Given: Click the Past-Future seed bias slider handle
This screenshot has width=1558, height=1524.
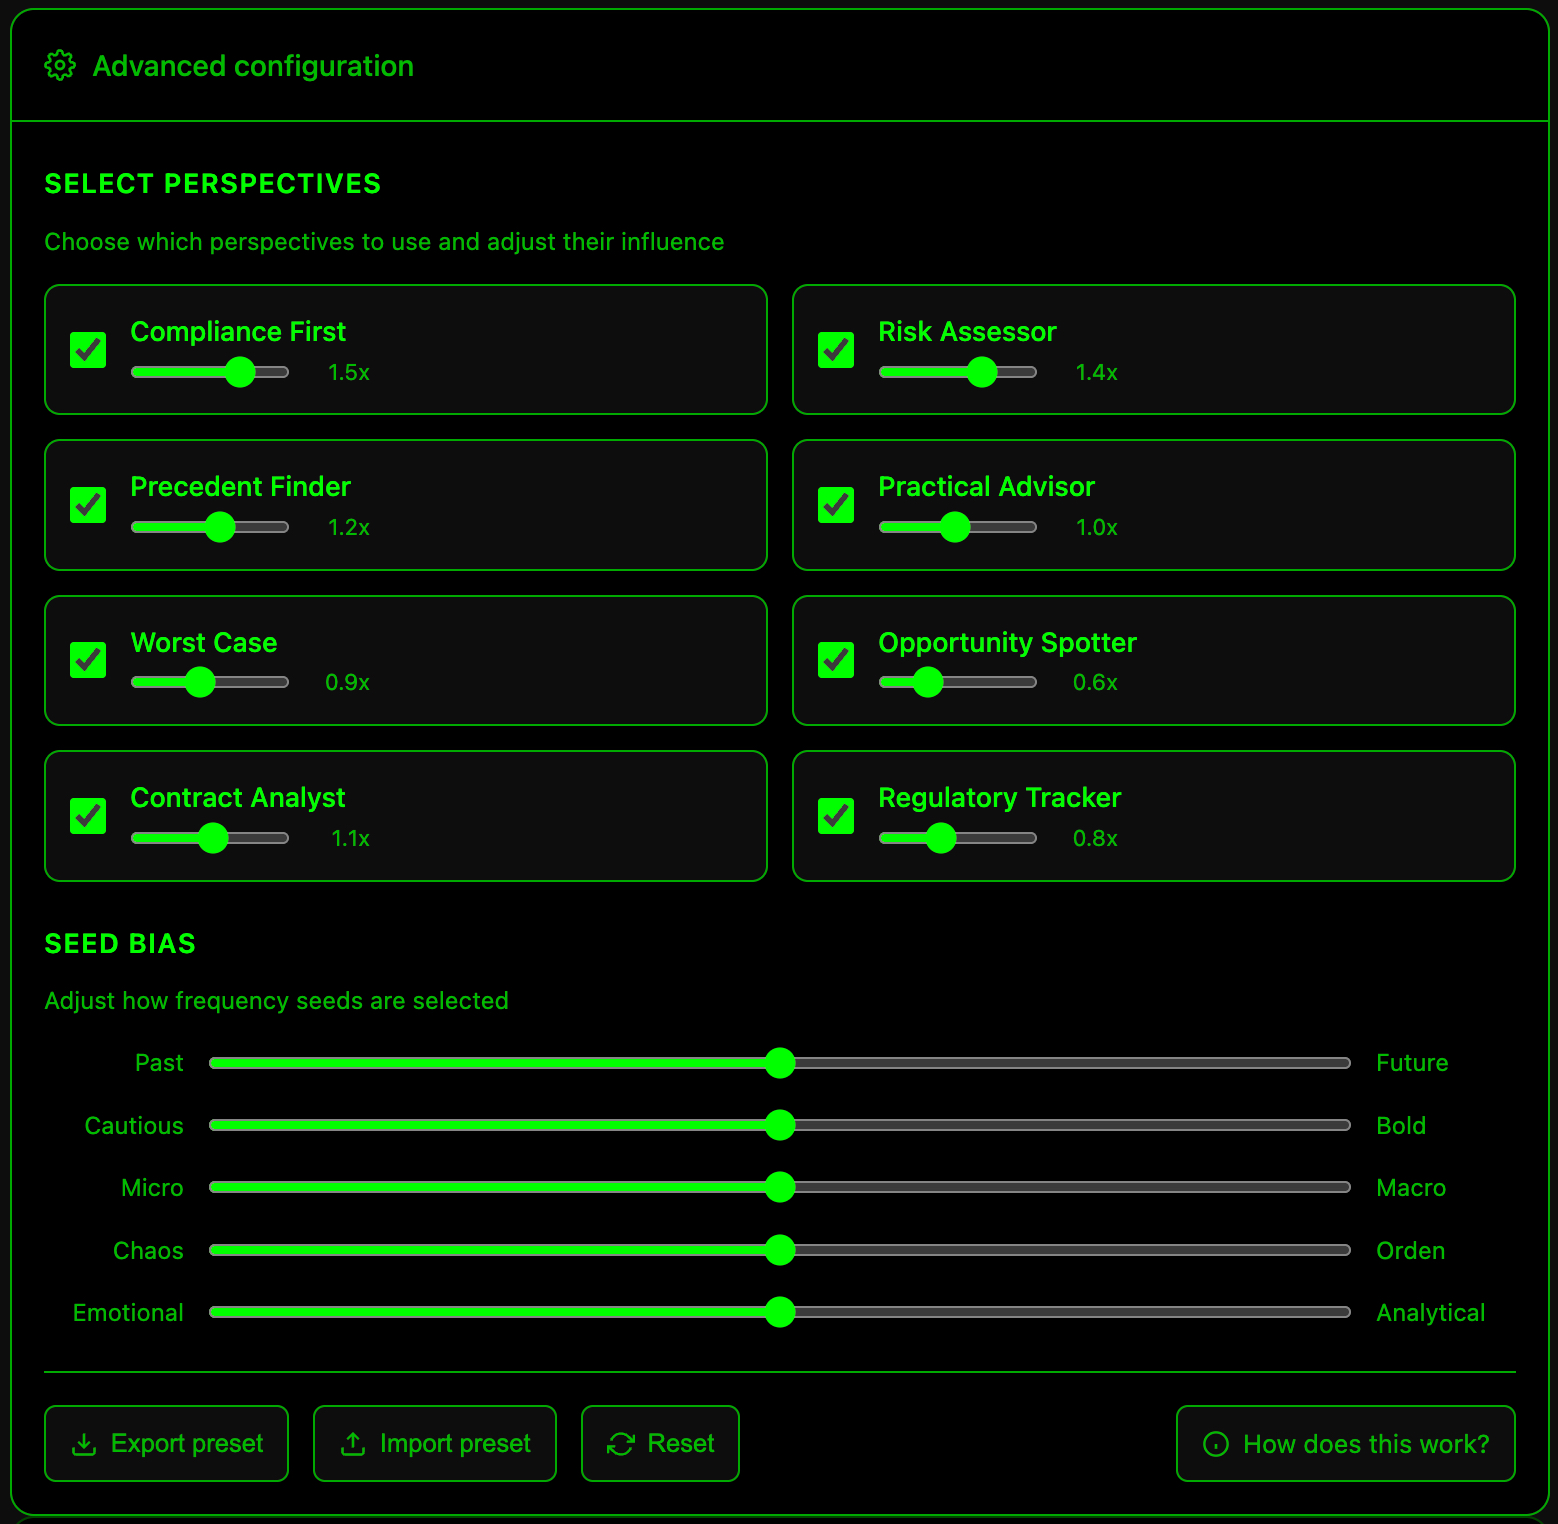Looking at the screenshot, I should pyautogui.click(x=780, y=1063).
